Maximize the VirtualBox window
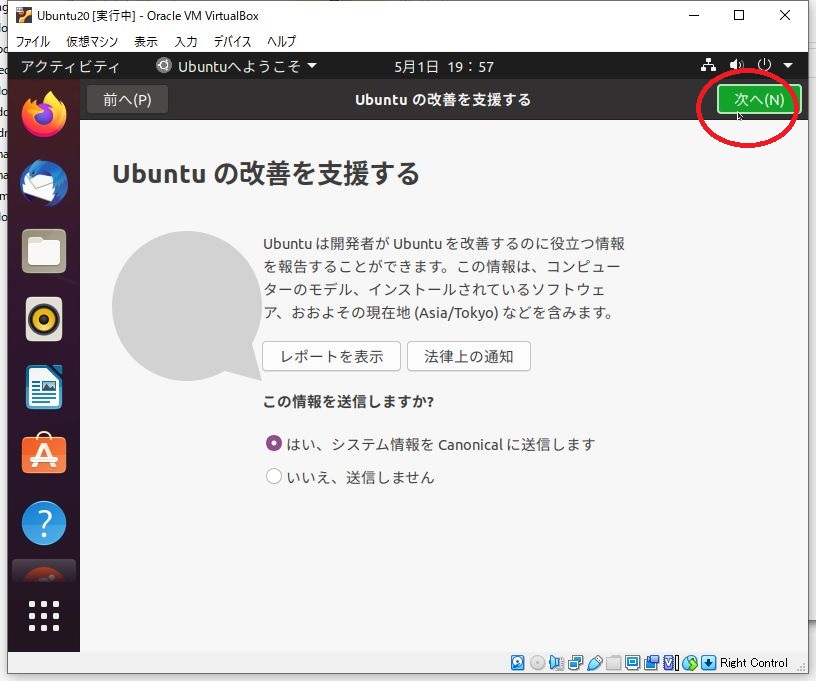The width and height of the screenshot is (816, 681). 738,15
